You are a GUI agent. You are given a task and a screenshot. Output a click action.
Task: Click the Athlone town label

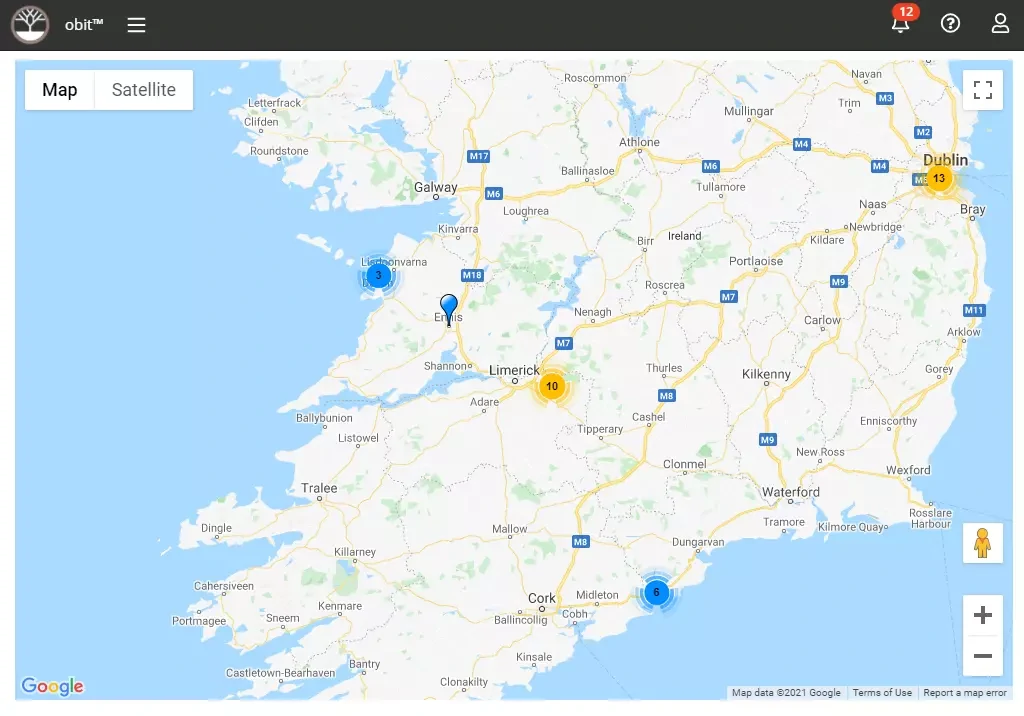(639, 142)
